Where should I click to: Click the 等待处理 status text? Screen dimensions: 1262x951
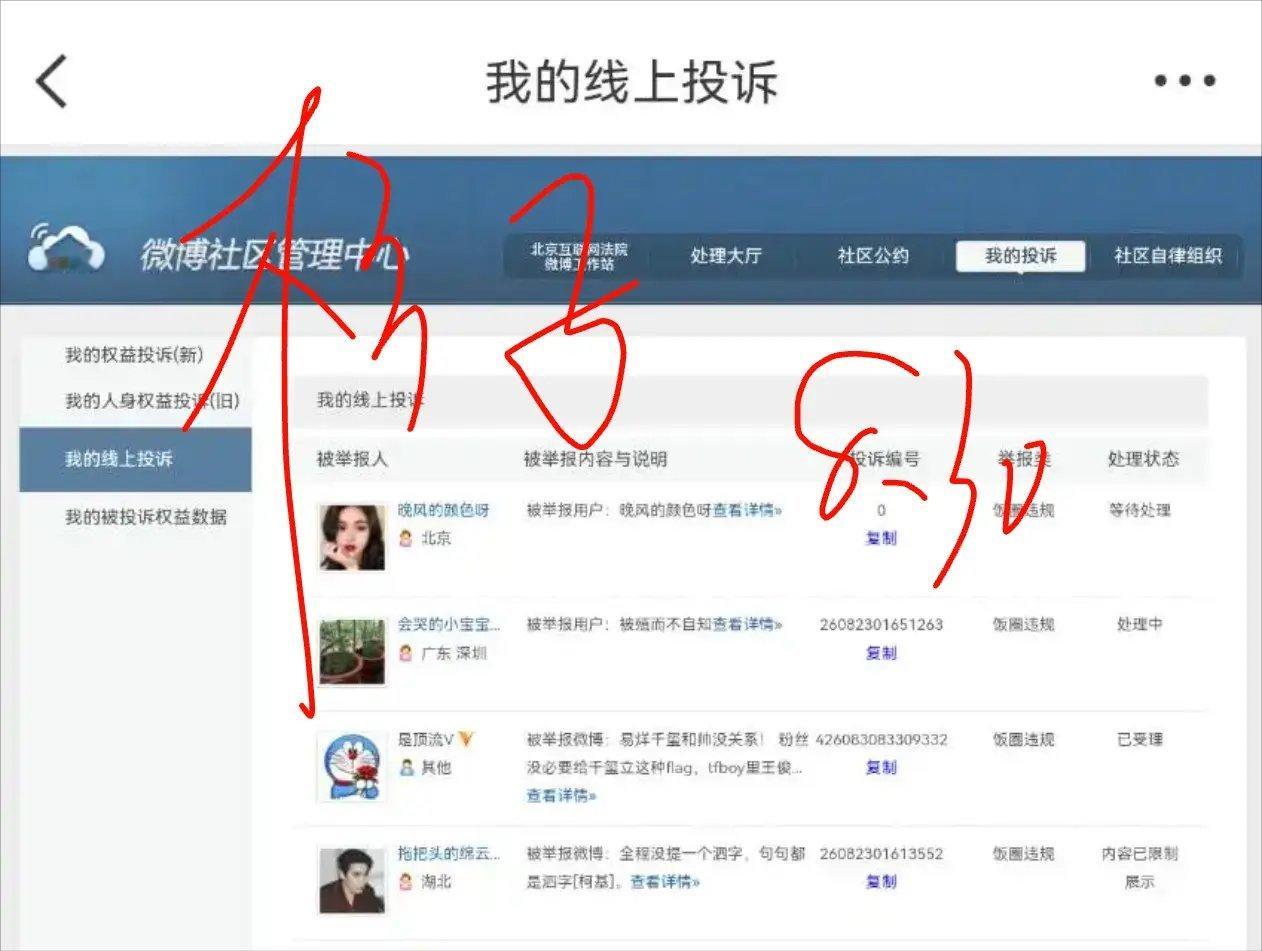point(1140,510)
